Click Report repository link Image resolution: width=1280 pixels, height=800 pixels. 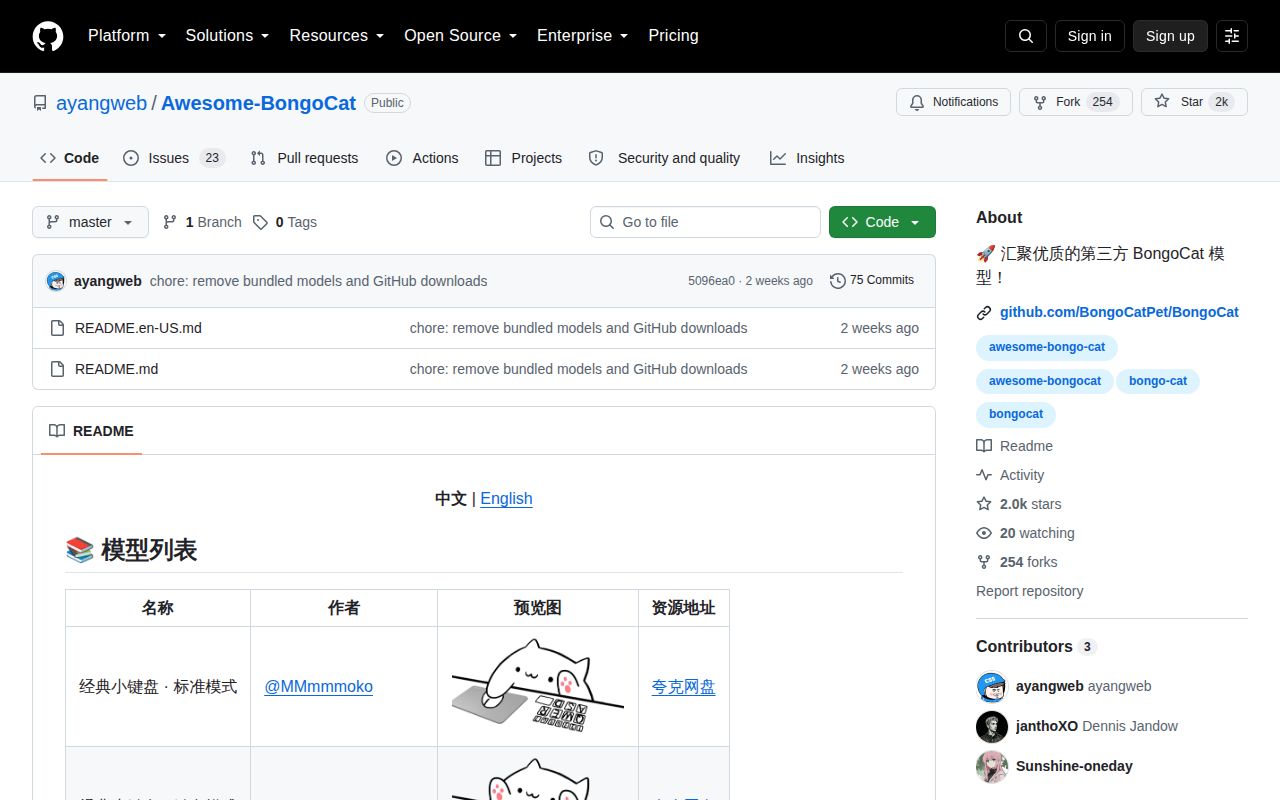pyautogui.click(x=1029, y=591)
